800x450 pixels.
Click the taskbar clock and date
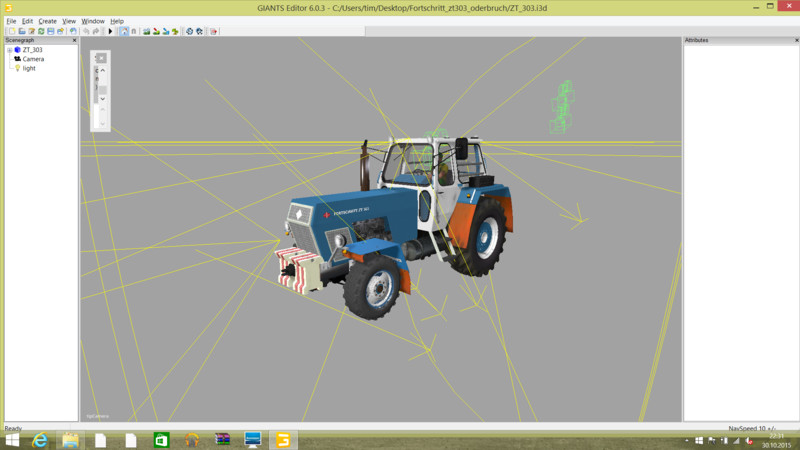pos(777,441)
